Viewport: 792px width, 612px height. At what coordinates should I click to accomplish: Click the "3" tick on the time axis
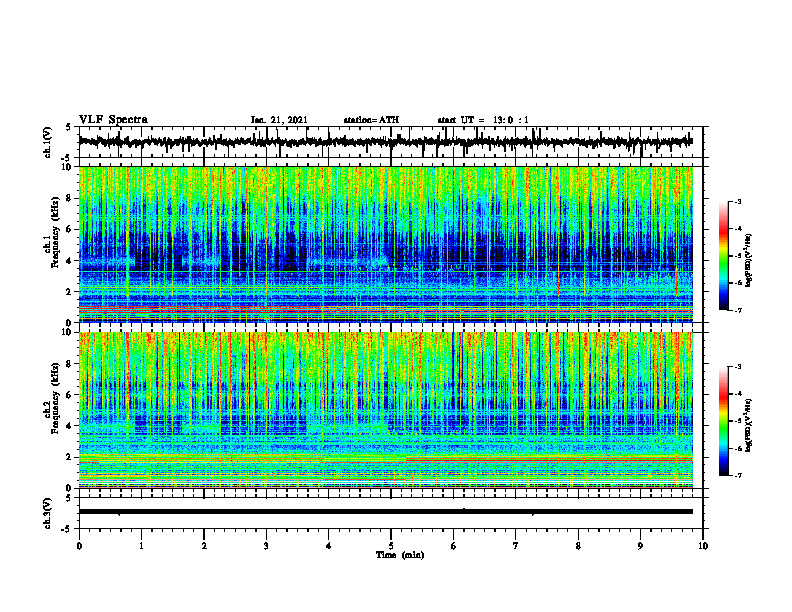266,546
